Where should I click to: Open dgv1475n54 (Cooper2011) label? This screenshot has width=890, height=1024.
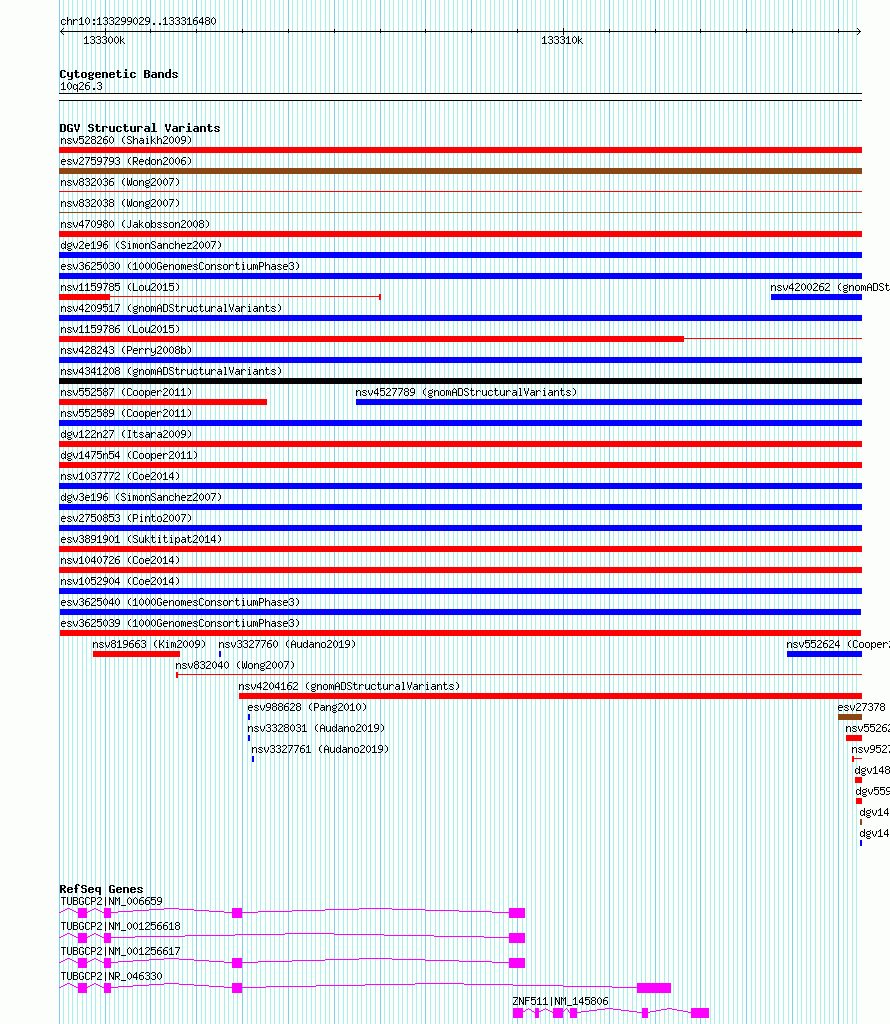coord(129,455)
